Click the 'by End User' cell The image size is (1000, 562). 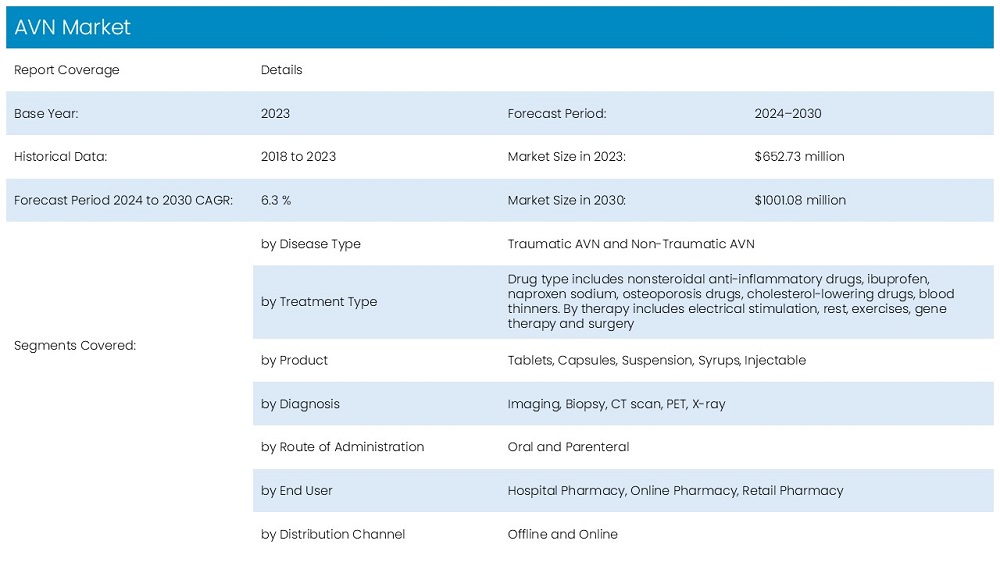tap(297, 491)
